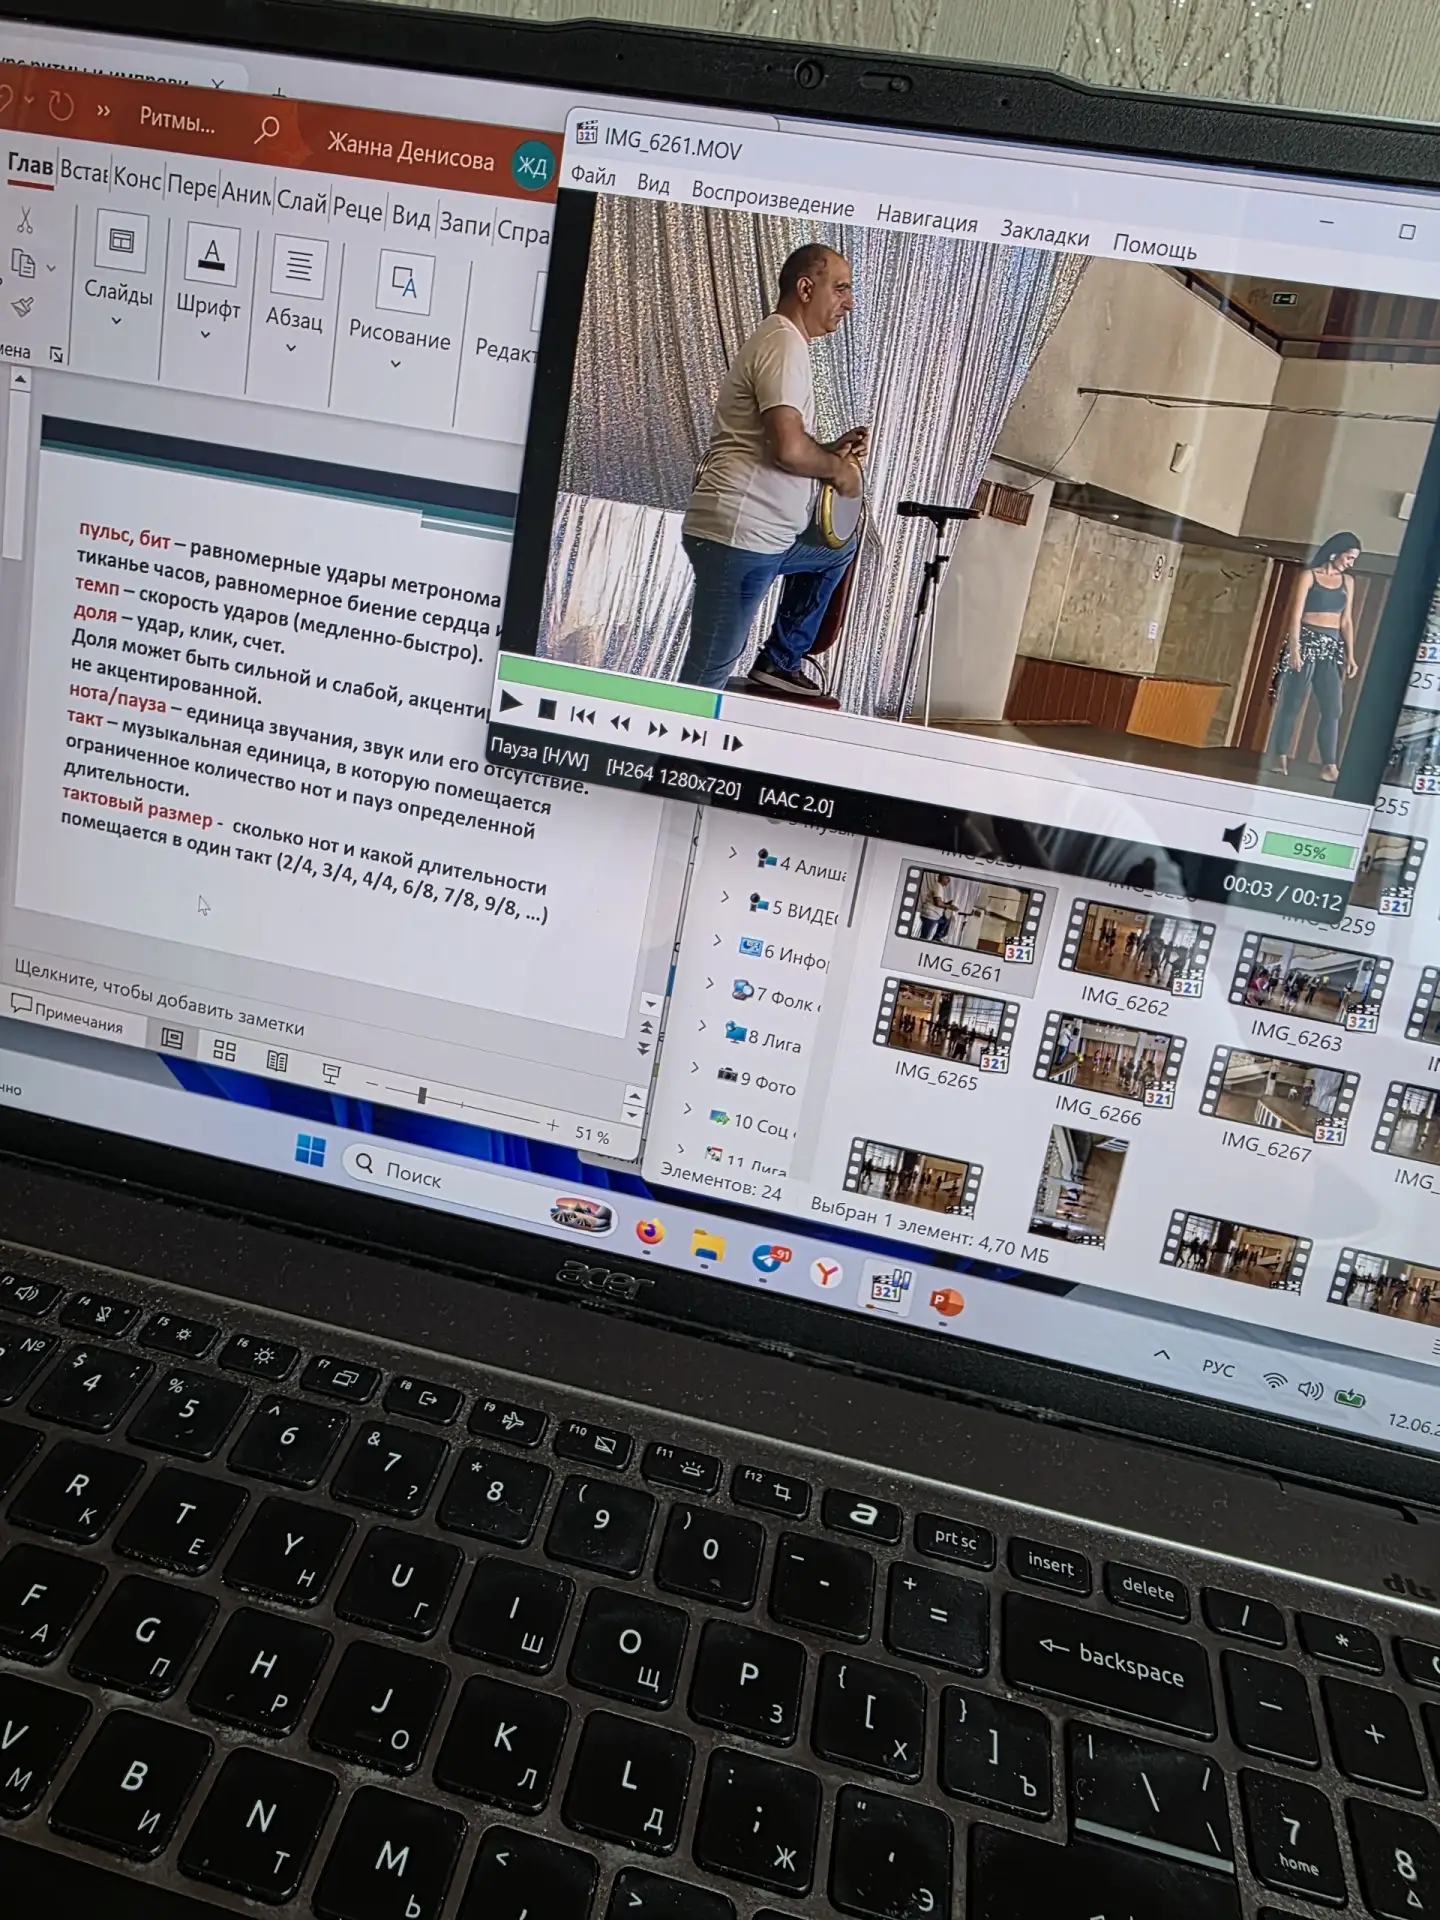Fast-forward video in media player
This screenshot has width=1440, height=1920.
pos(657,730)
